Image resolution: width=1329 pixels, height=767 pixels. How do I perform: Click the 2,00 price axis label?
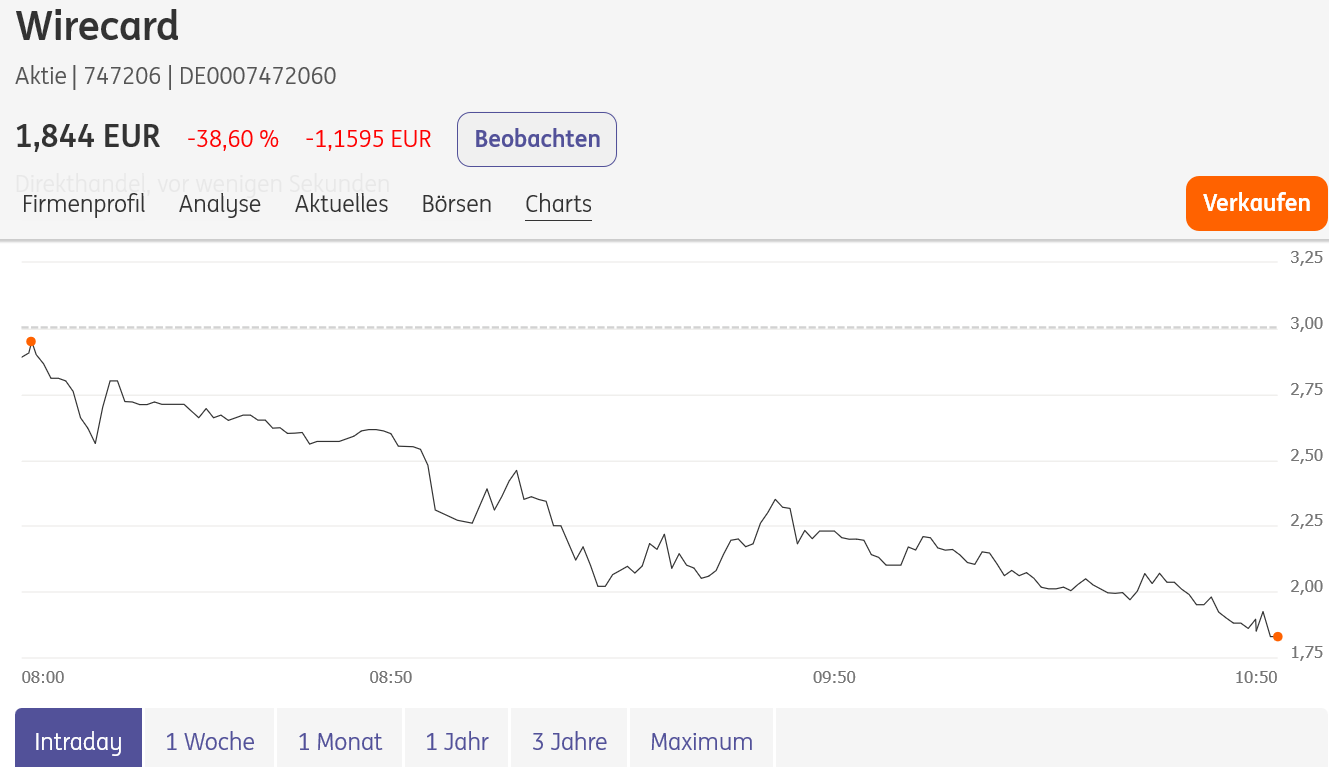[x=1307, y=587]
